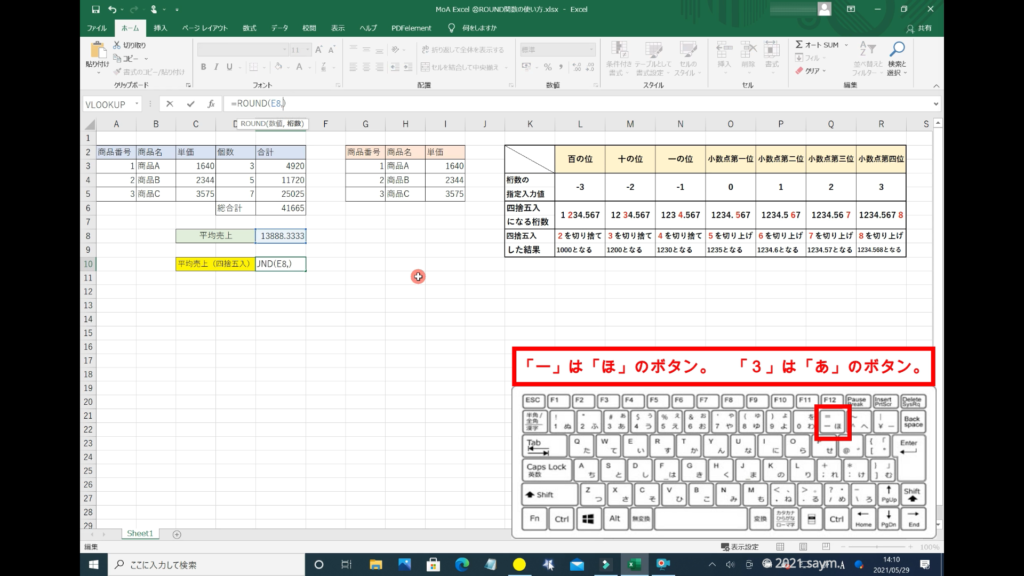
Task: Expand the formula bar with right chevron
Action: [937, 103]
